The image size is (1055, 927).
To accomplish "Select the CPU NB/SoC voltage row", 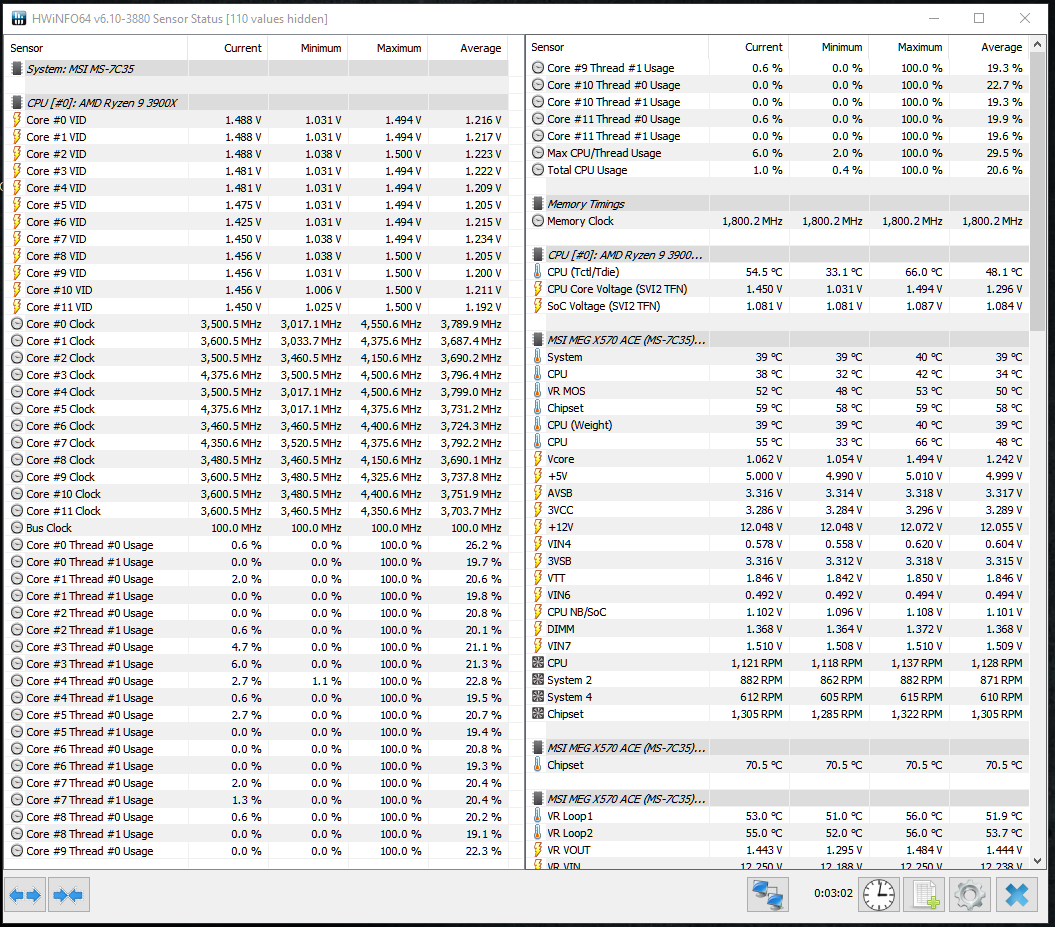I will click(778, 612).
